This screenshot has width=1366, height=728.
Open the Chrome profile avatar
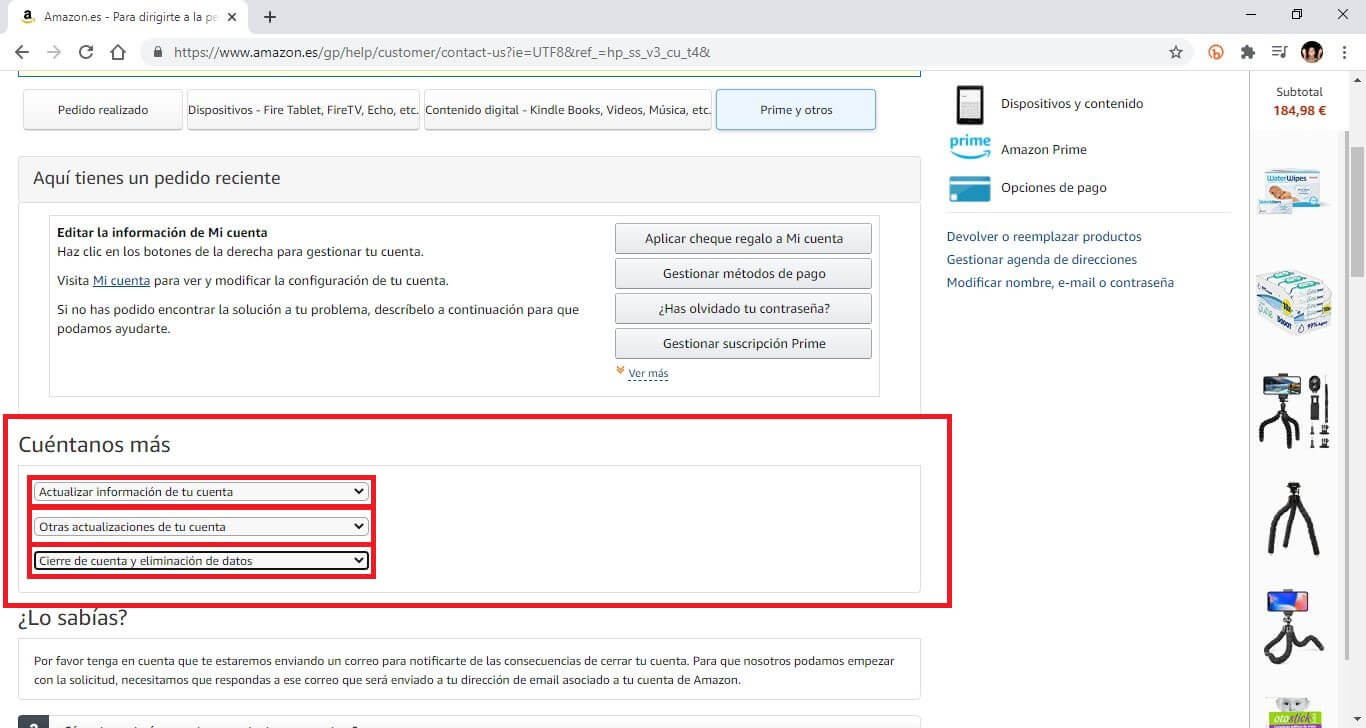(1311, 52)
